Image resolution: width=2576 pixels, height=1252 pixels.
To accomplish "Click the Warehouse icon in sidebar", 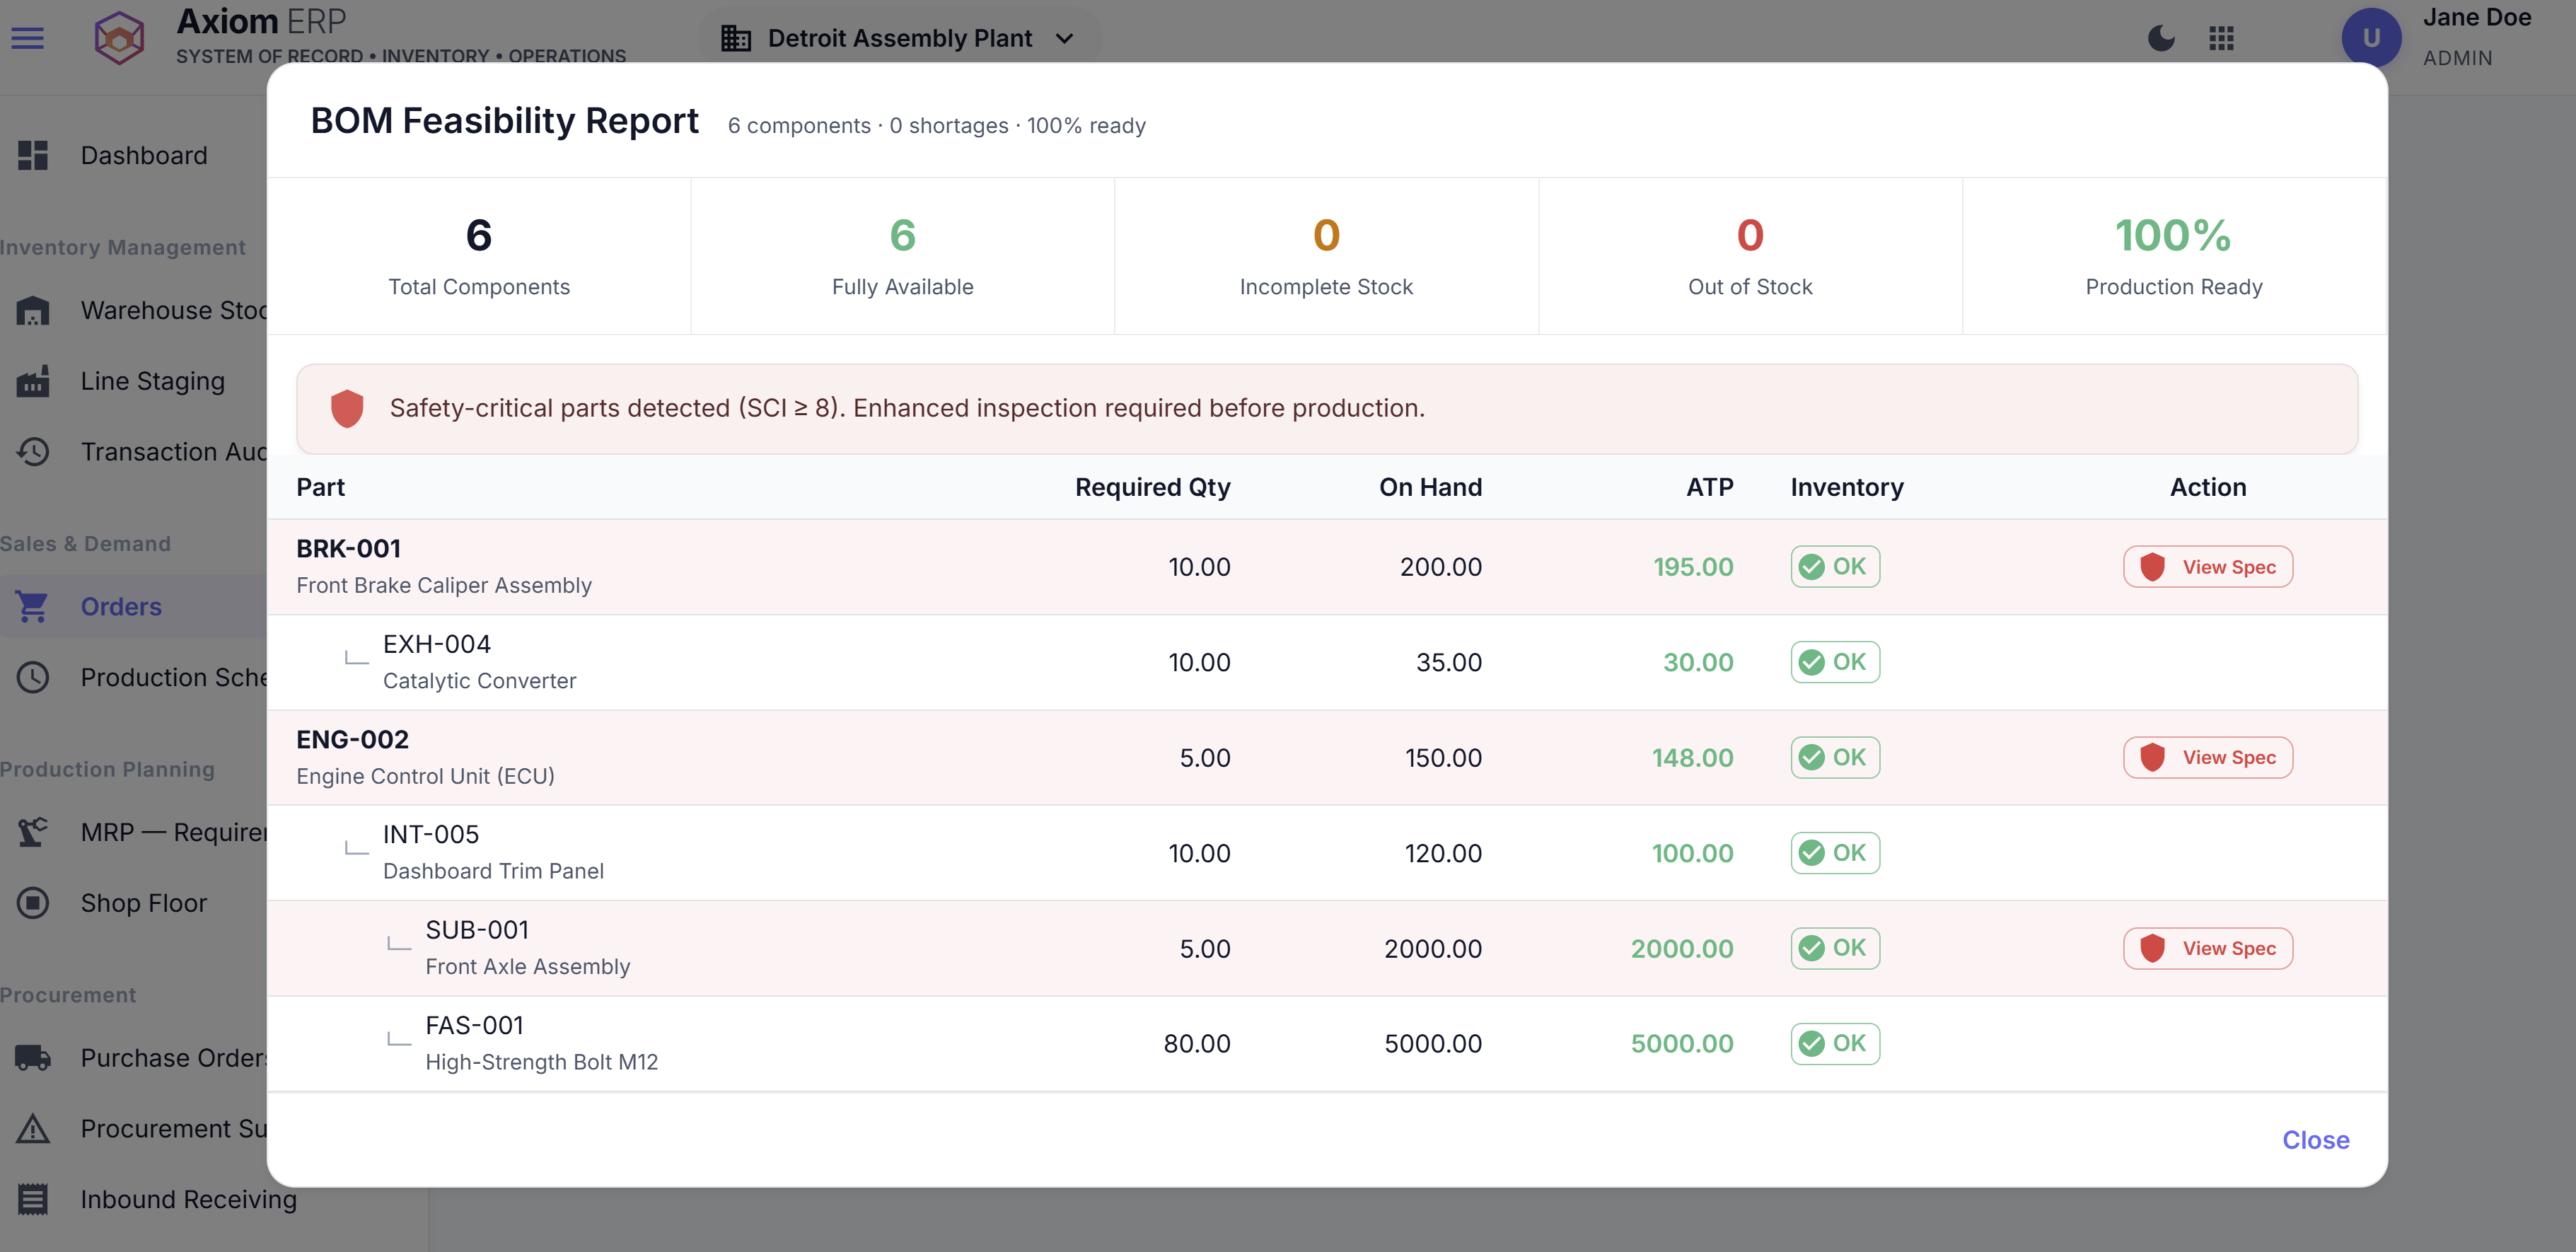I will point(33,310).
